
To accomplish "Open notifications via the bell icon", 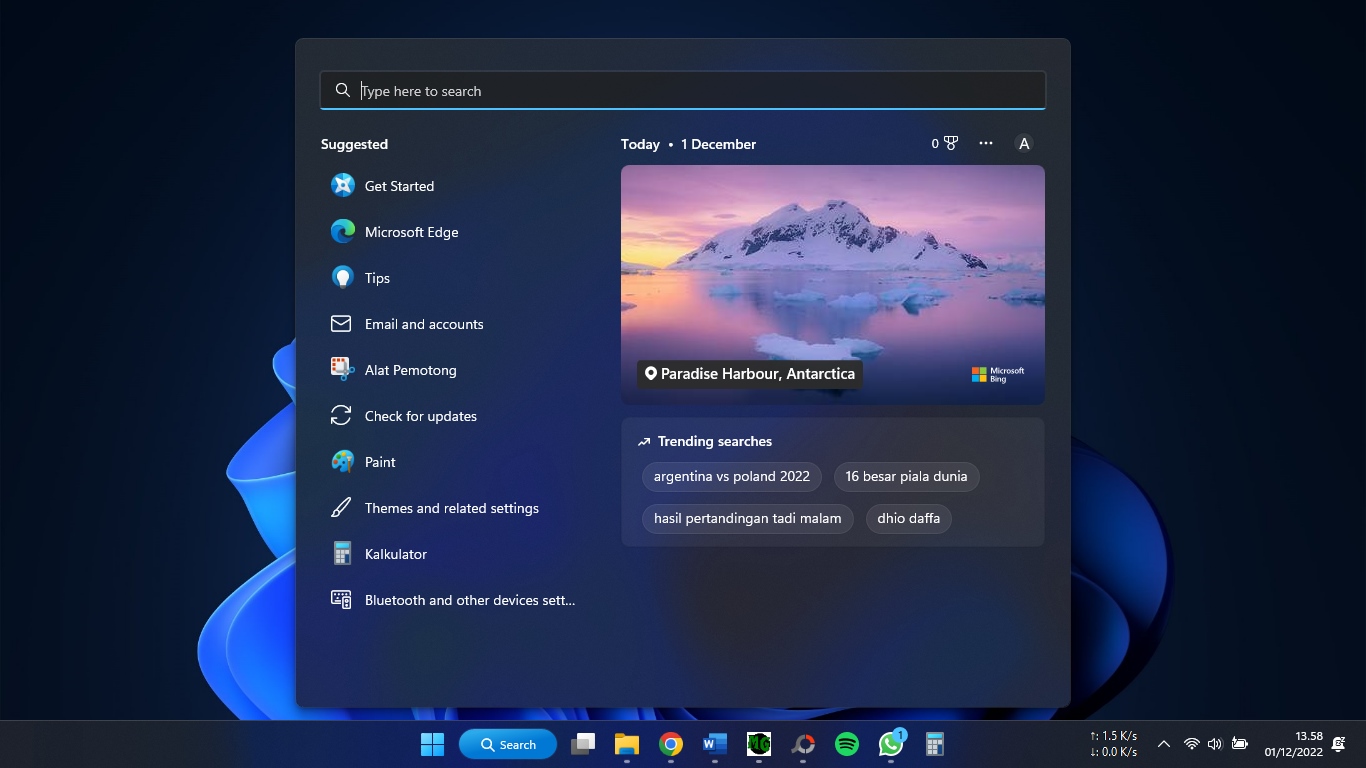I will click(1340, 744).
